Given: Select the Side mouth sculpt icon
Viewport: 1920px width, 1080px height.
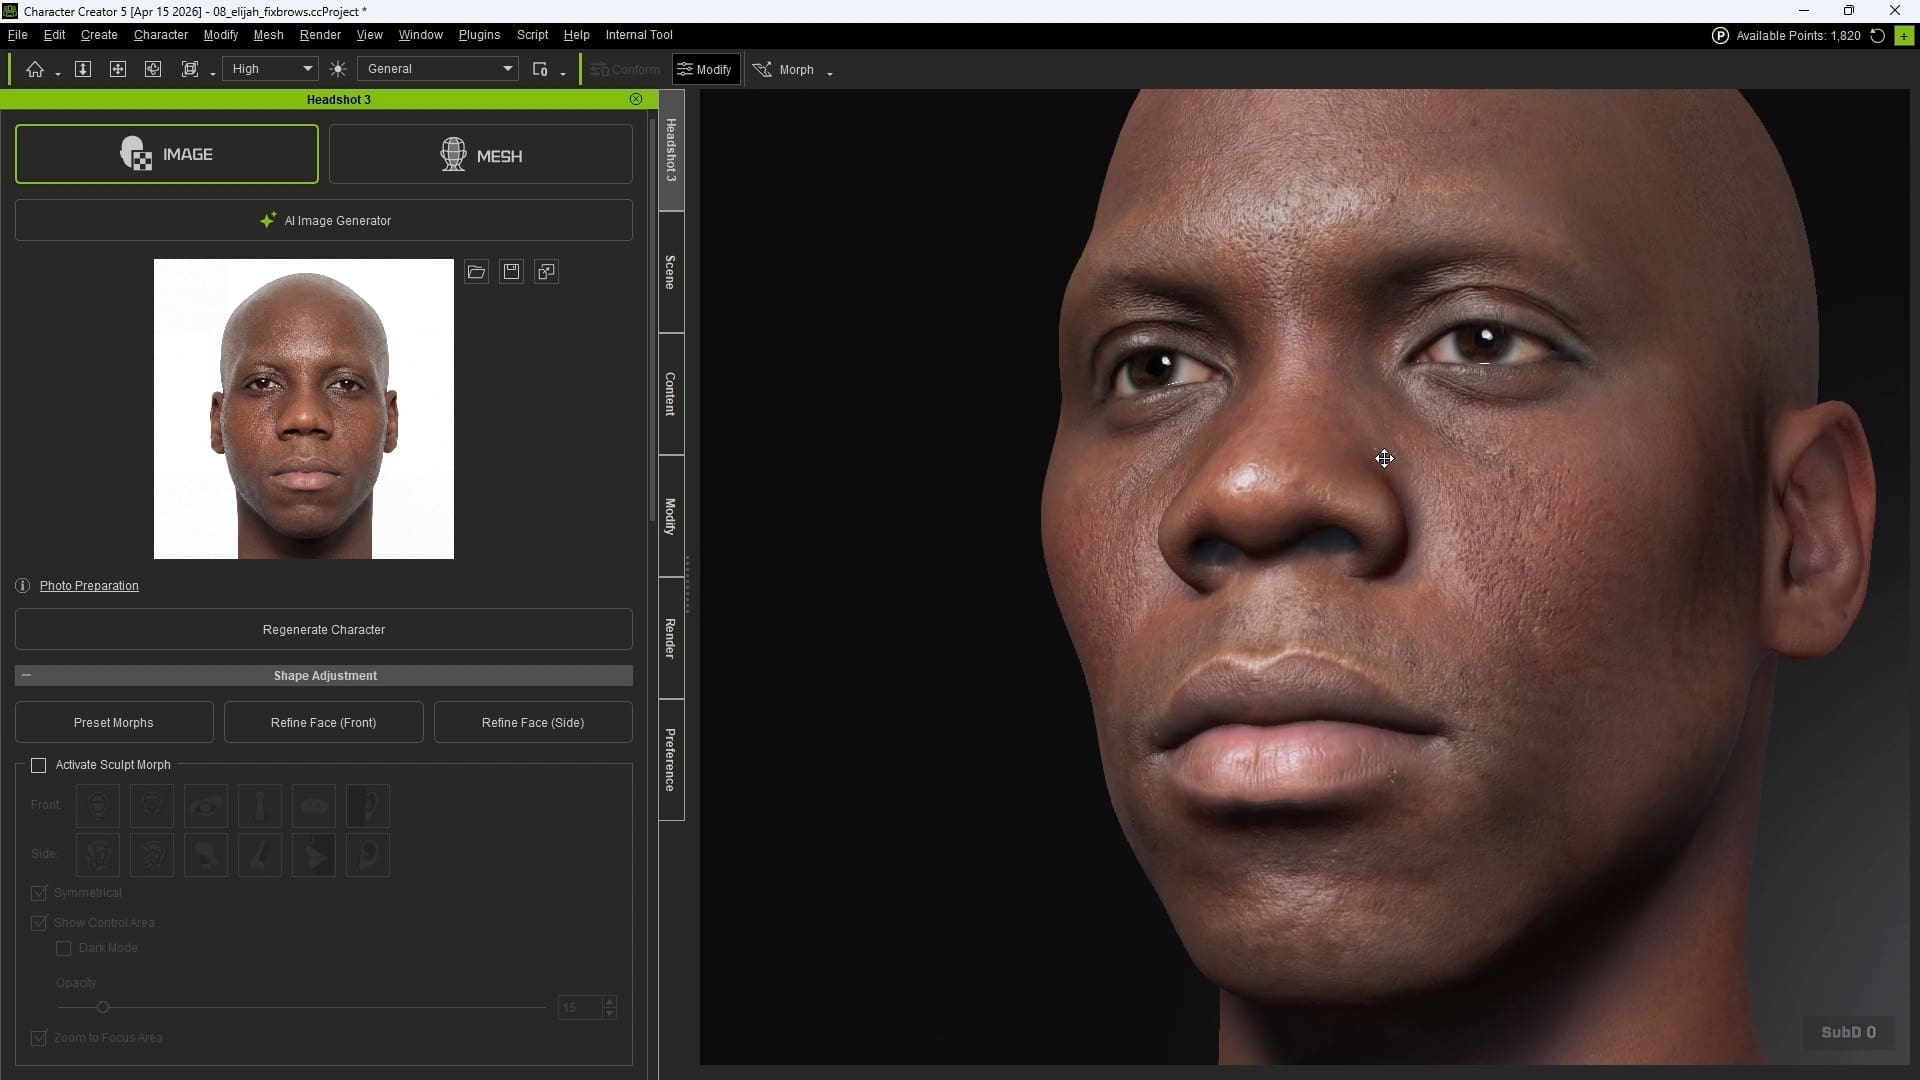Looking at the screenshot, I should click(x=314, y=855).
